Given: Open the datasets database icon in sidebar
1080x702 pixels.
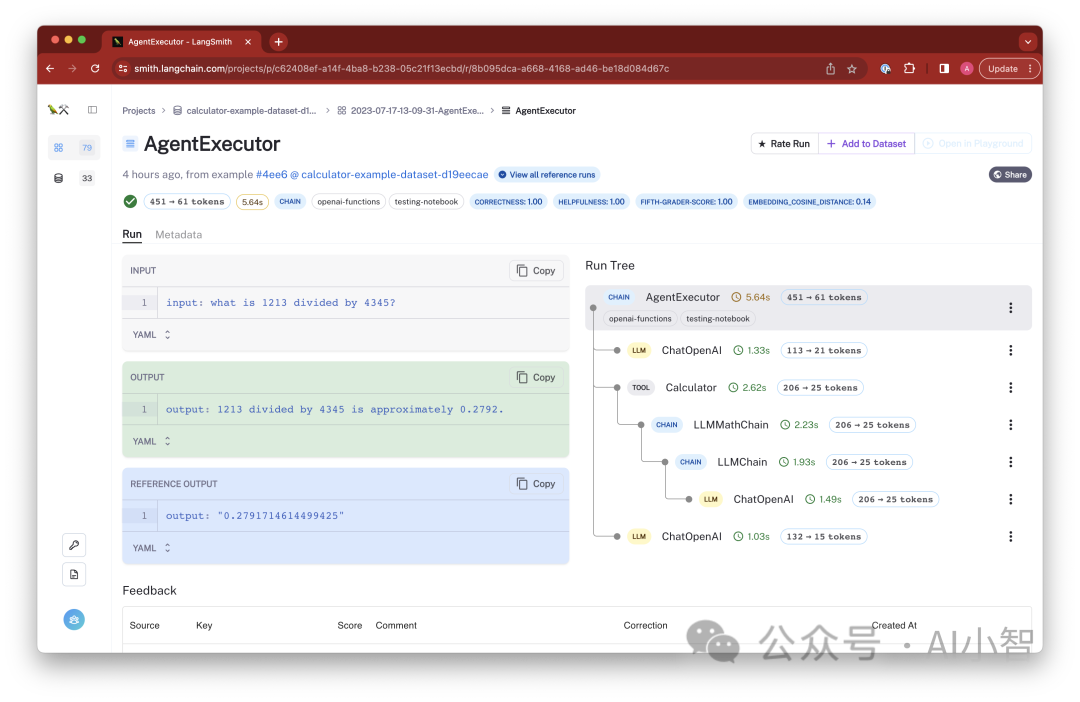Looking at the screenshot, I should pyautogui.click(x=59, y=178).
